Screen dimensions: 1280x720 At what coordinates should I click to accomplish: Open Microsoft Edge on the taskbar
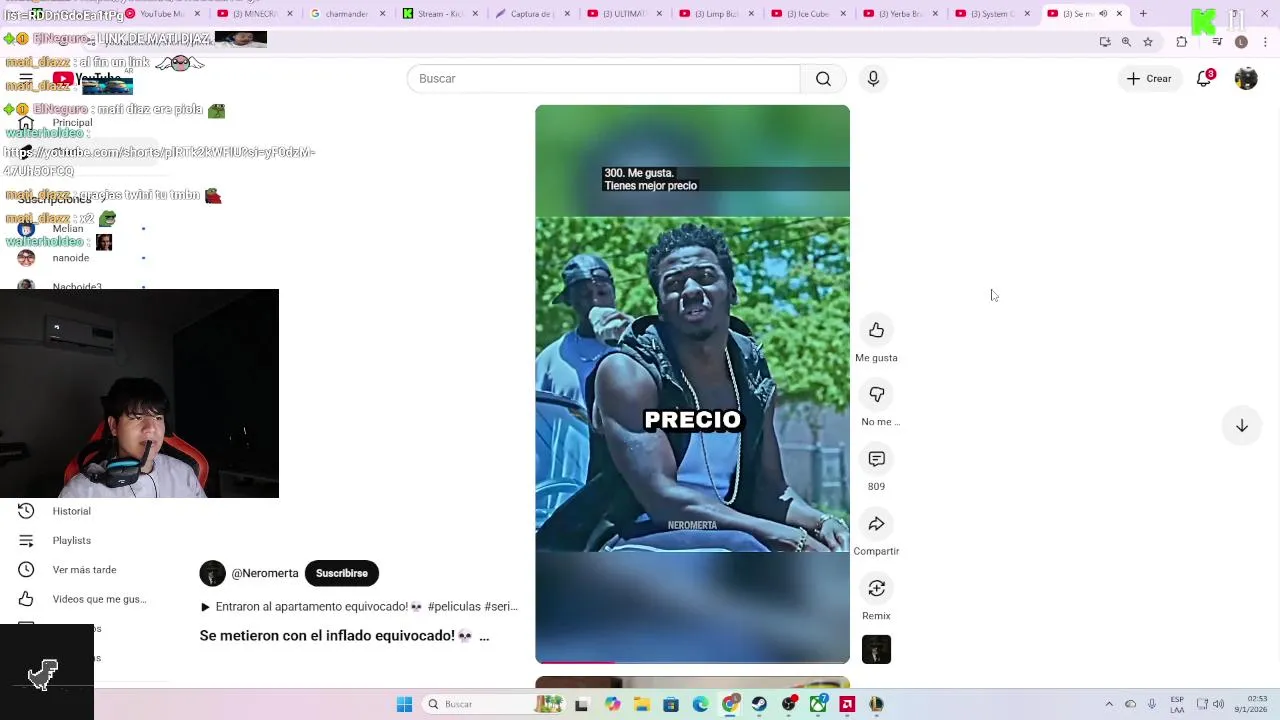click(700, 704)
